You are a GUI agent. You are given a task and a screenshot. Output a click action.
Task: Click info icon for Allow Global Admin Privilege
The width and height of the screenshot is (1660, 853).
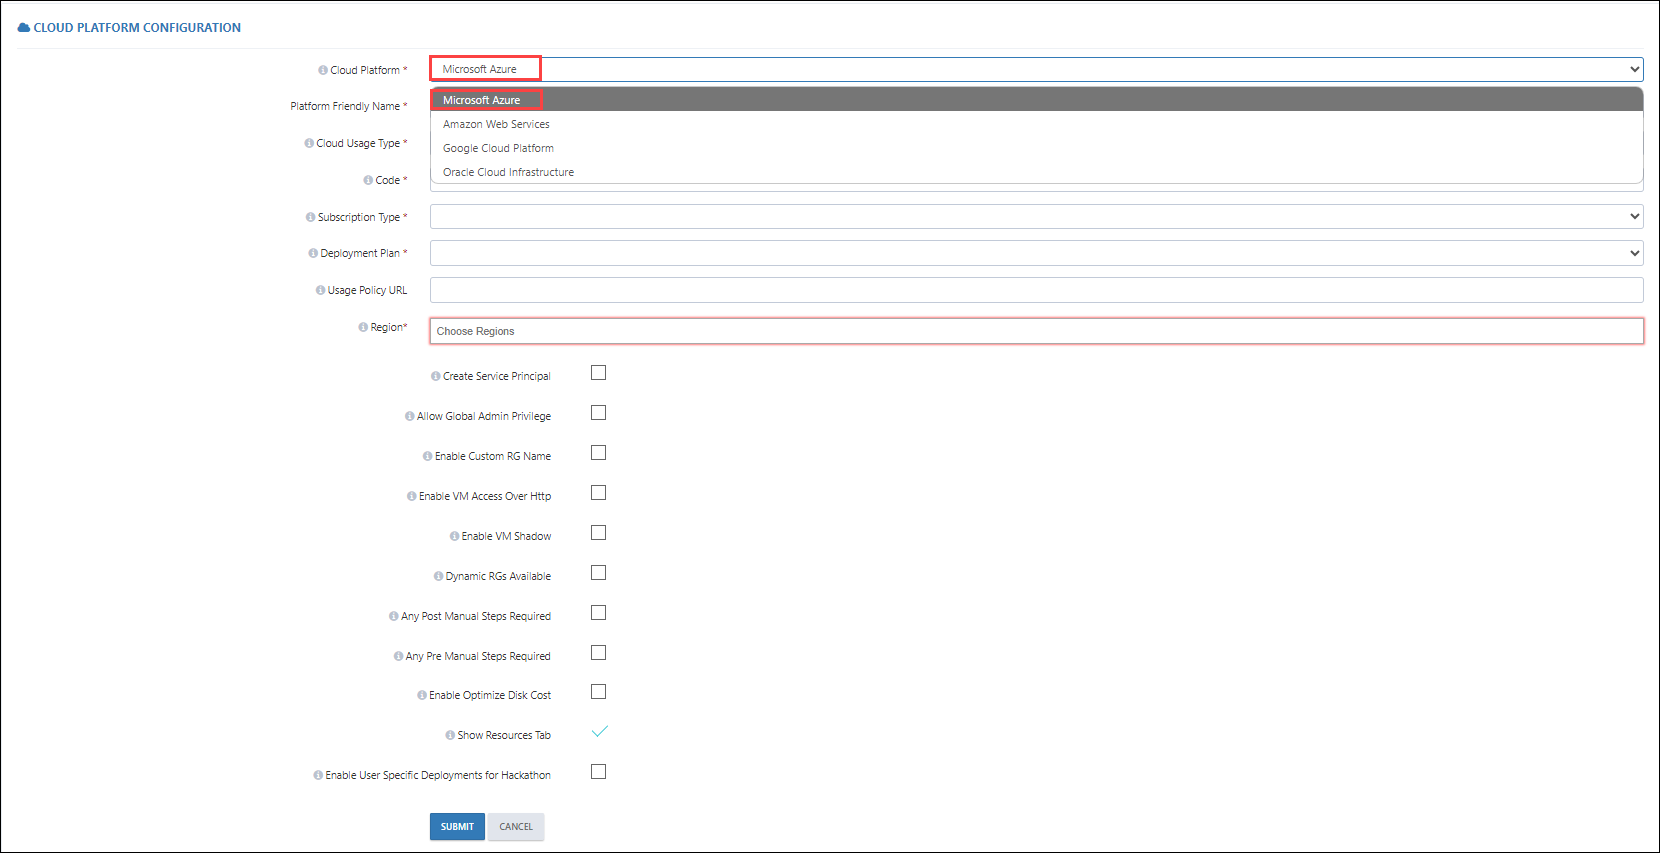[410, 416]
